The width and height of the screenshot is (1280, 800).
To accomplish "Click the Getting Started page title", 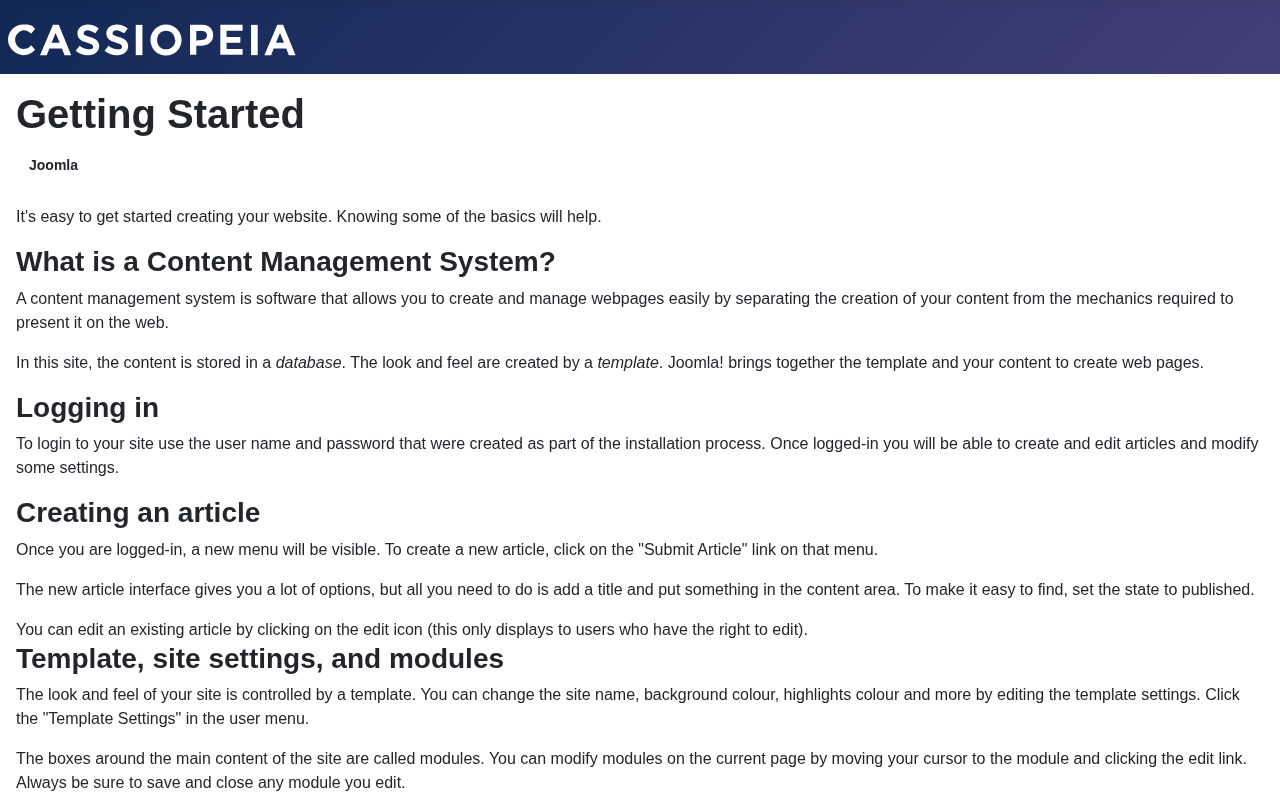I will coord(160,114).
